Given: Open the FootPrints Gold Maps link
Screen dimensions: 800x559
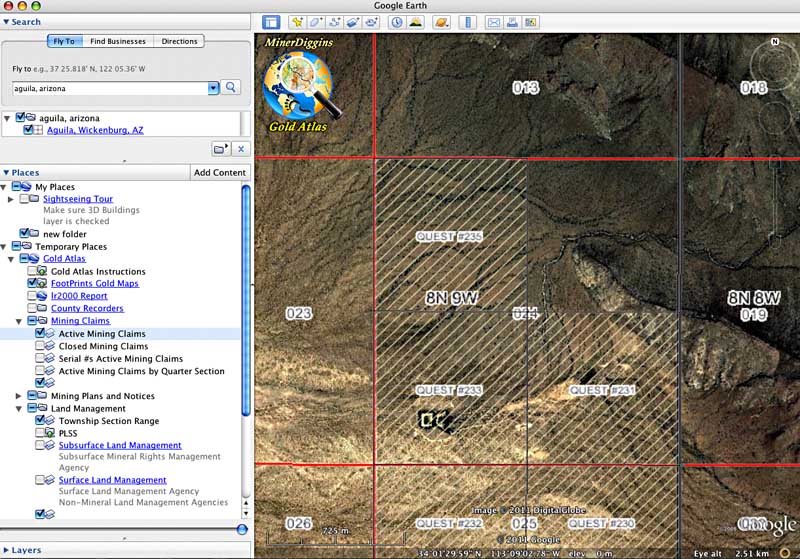Looking at the screenshot, I should (x=94, y=283).
